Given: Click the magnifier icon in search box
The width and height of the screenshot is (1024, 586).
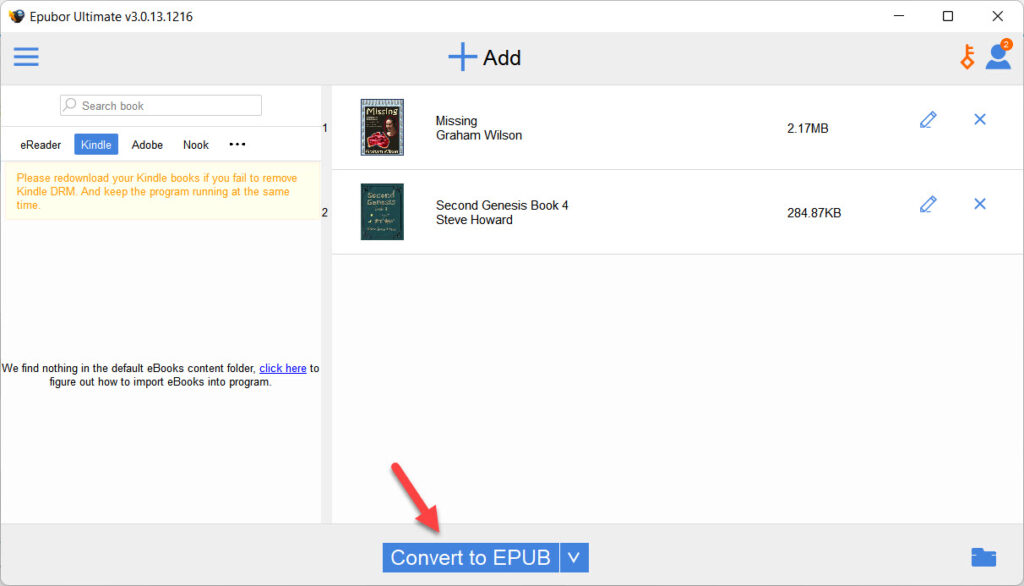Looking at the screenshot, I should tap(70, 105).
